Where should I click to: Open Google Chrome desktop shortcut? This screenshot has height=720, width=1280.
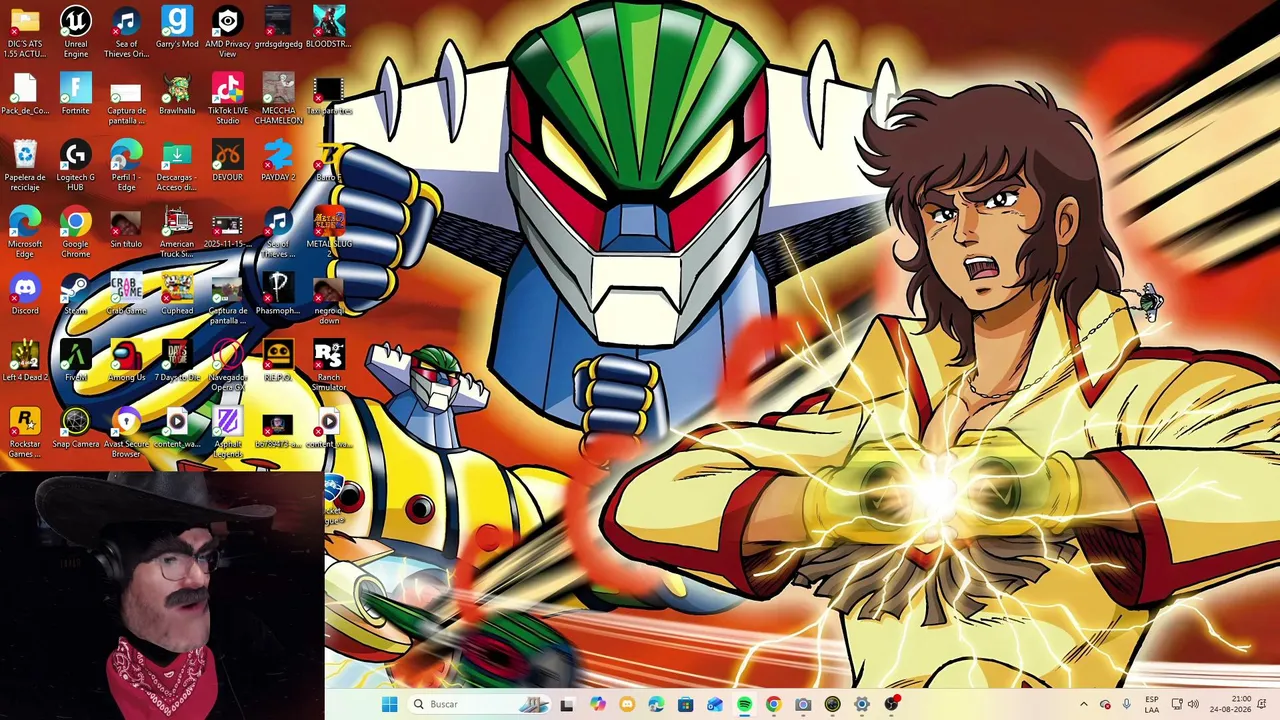75,232
